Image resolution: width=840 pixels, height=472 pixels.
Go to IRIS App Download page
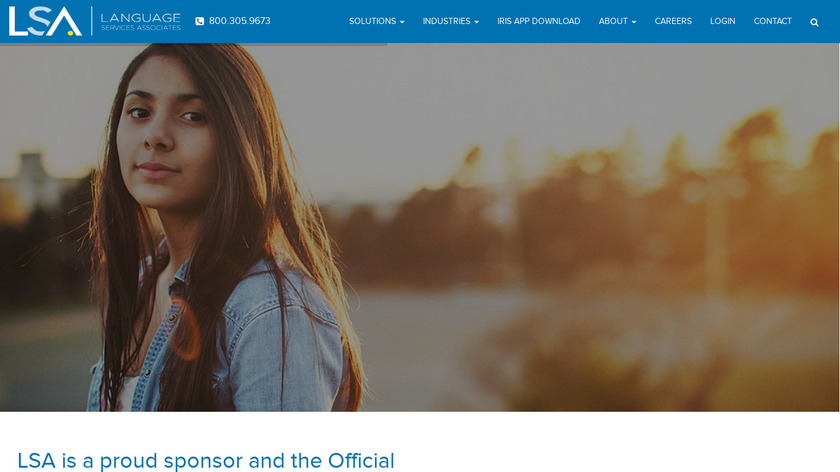[x=538, y=21]
